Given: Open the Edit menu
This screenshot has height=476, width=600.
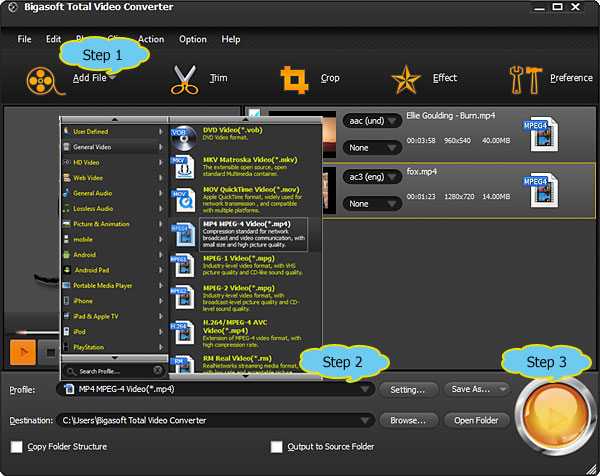Looking at the screenshot, I should coord(53,39).
